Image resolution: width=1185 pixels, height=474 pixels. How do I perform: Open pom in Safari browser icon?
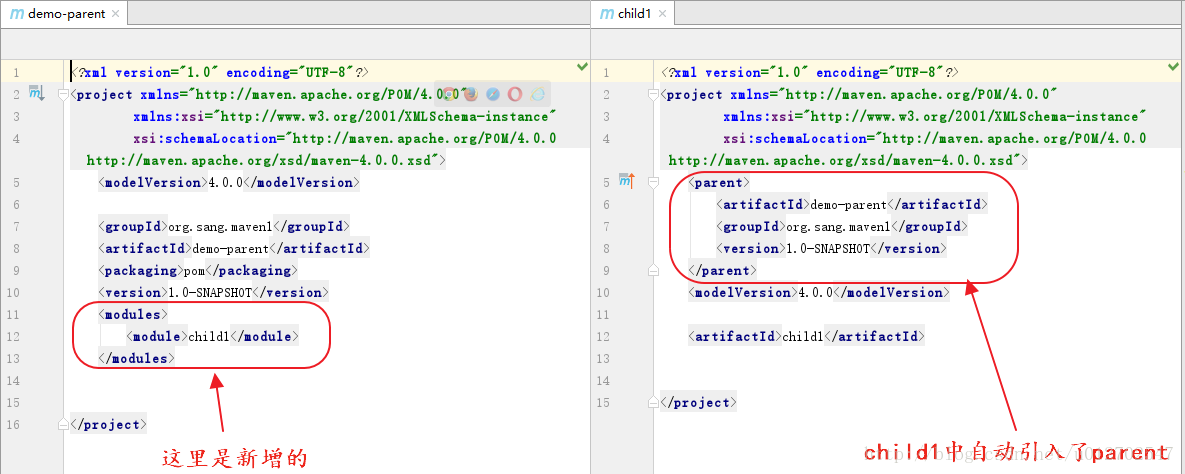tap(493, 94)
